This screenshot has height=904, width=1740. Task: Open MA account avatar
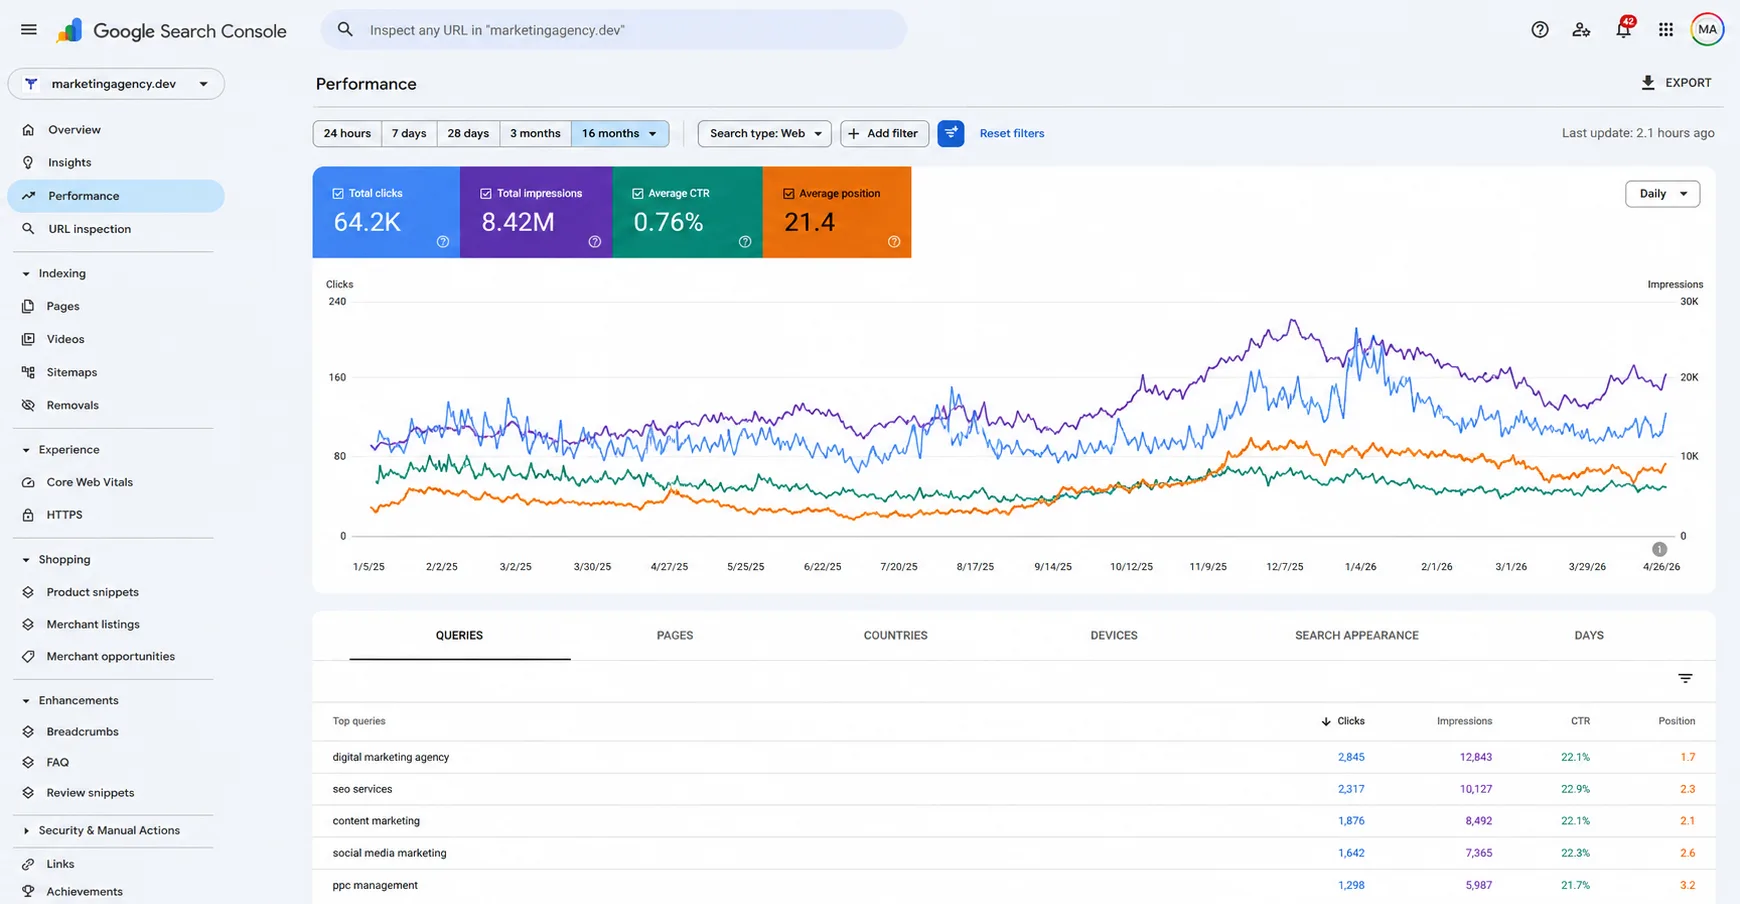[1707, 30]
